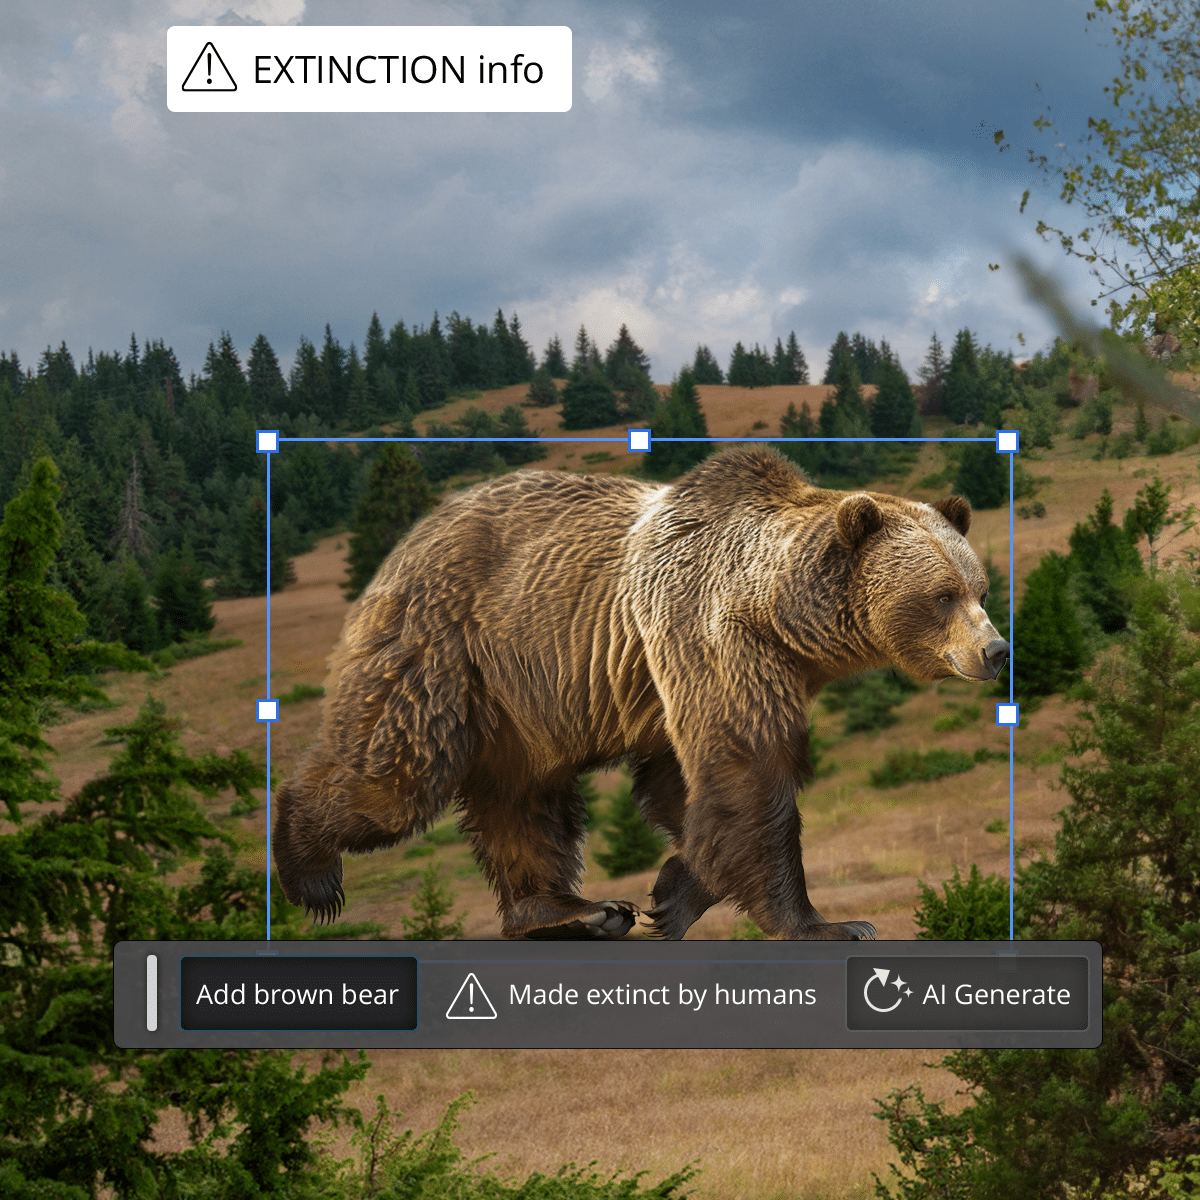Viewport: 1200px width, 1200px height.
Task: Click the AI Generate button
Action: pyautogui.click(x=967, y=993)
